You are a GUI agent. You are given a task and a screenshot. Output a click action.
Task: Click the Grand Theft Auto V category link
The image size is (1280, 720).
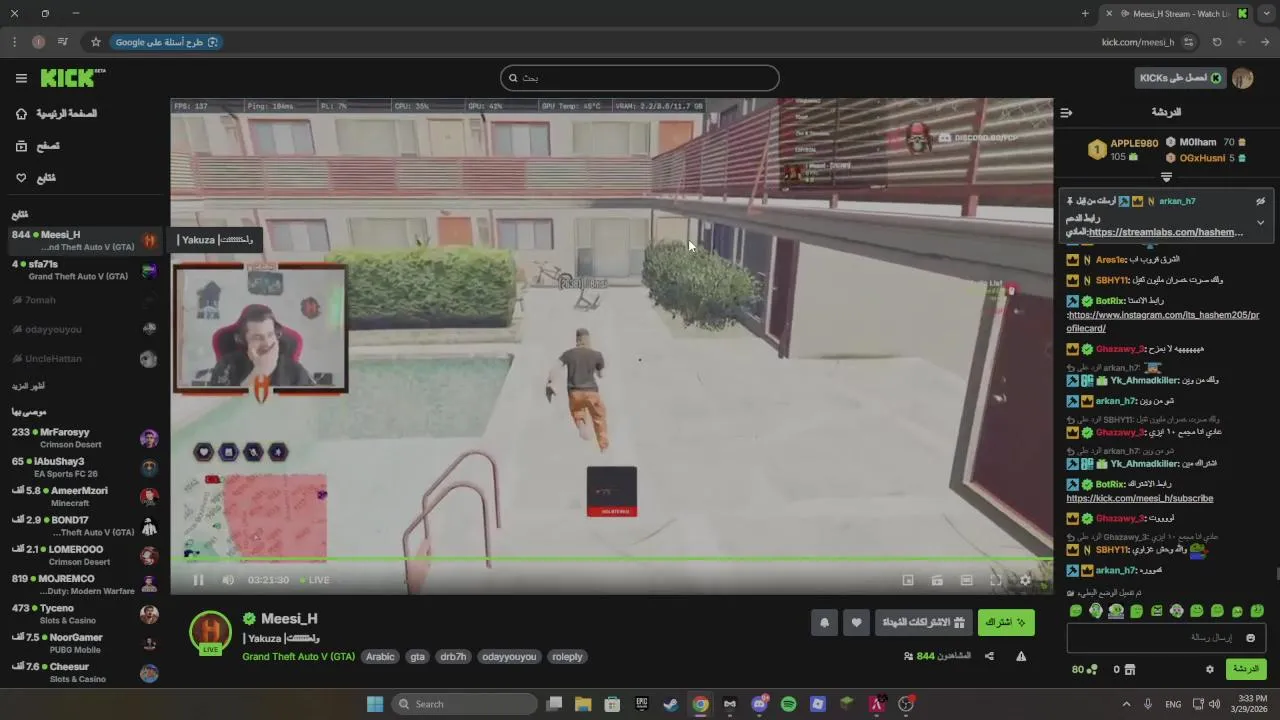coord(299,657)
